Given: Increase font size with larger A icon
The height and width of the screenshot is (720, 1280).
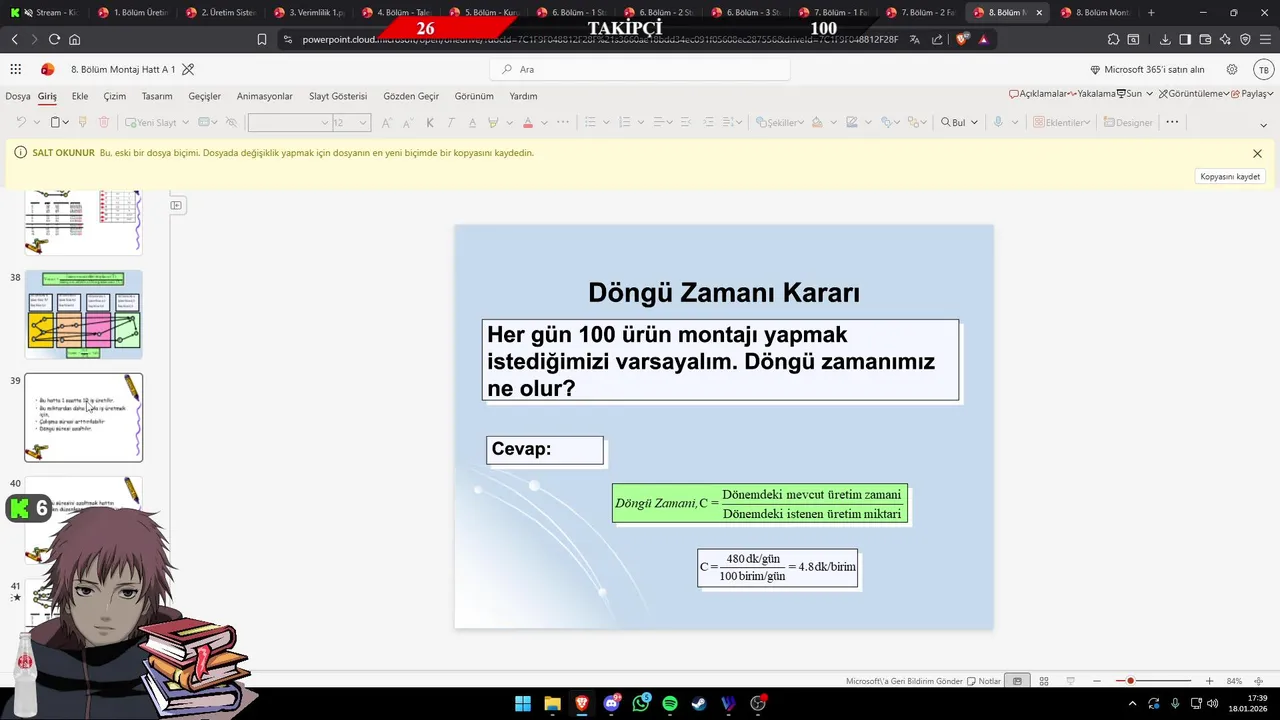Looking at the screenshot, I should [387, 122].
